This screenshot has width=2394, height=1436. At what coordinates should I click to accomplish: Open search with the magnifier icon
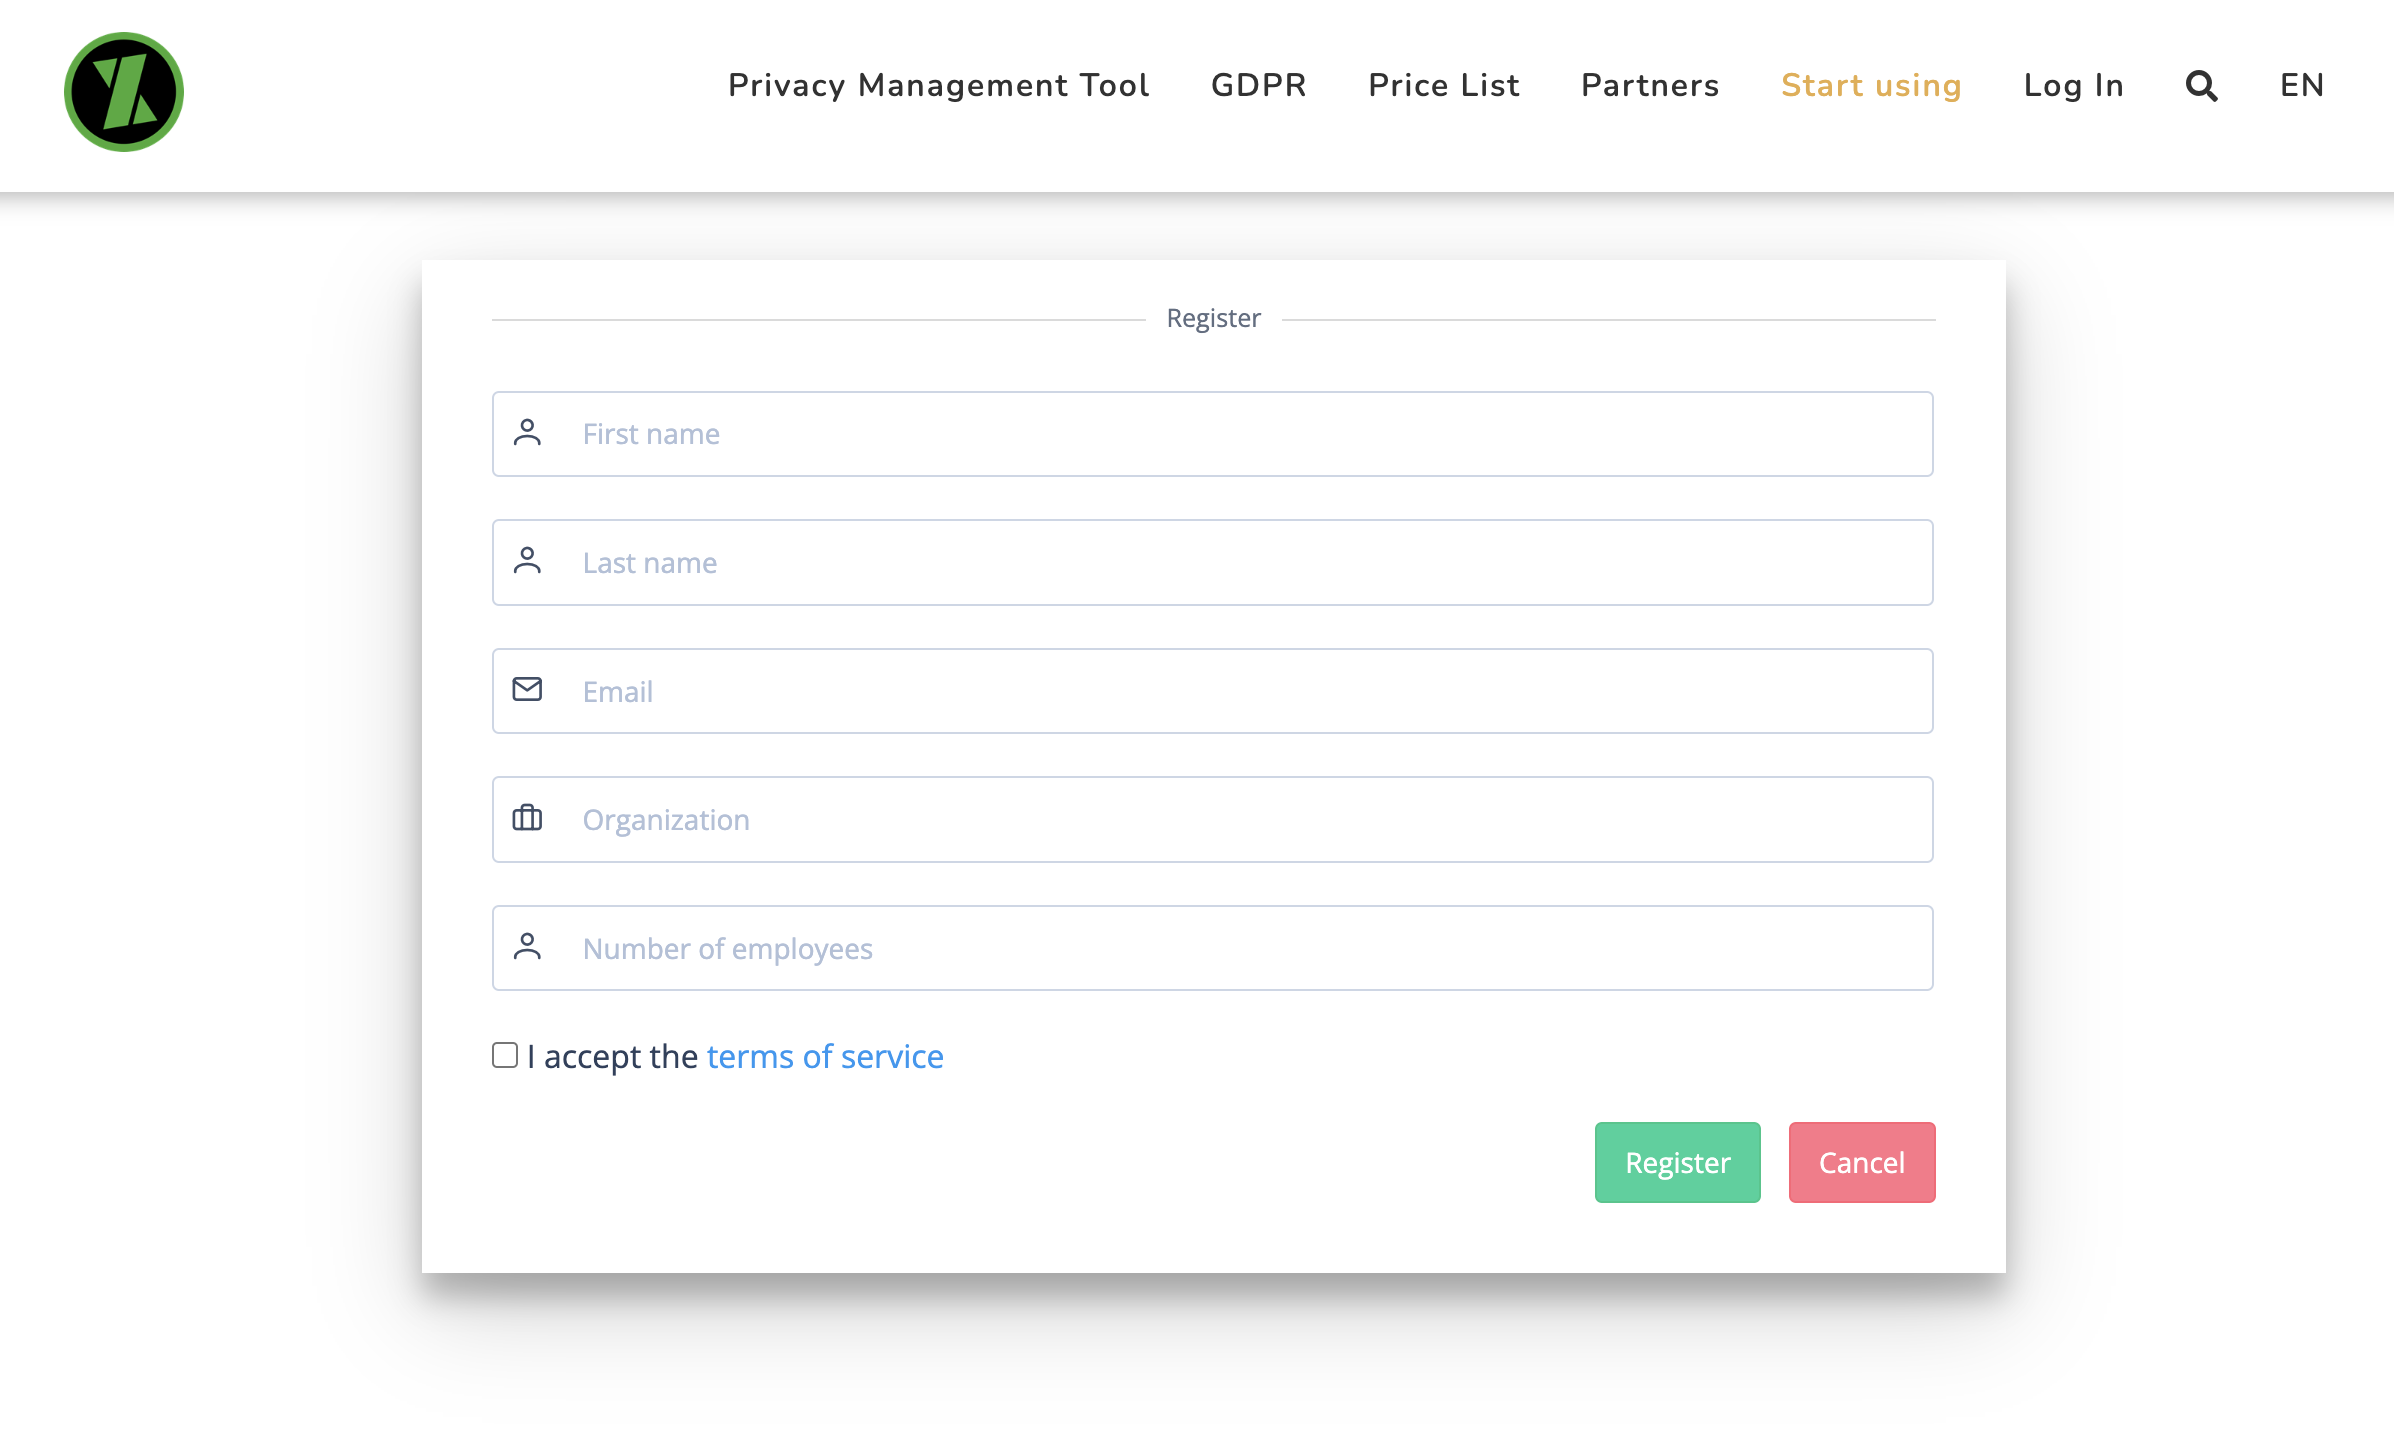(2201, 86)
